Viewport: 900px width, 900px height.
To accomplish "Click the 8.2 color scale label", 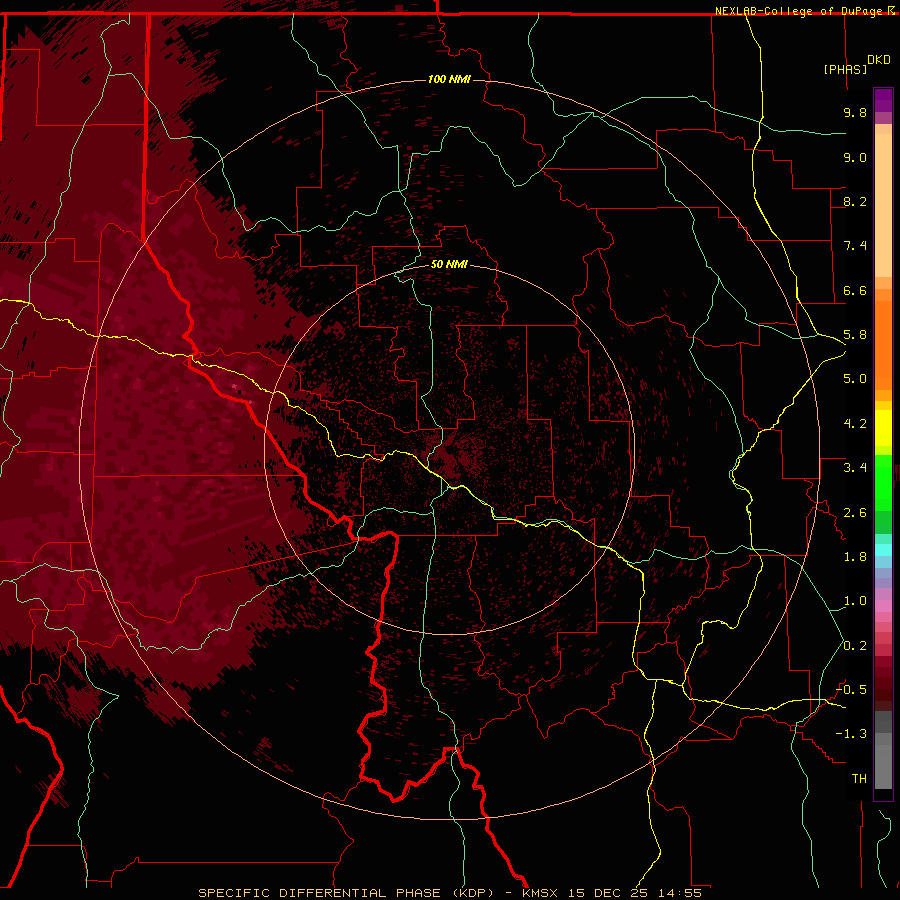I will [855, 201].
